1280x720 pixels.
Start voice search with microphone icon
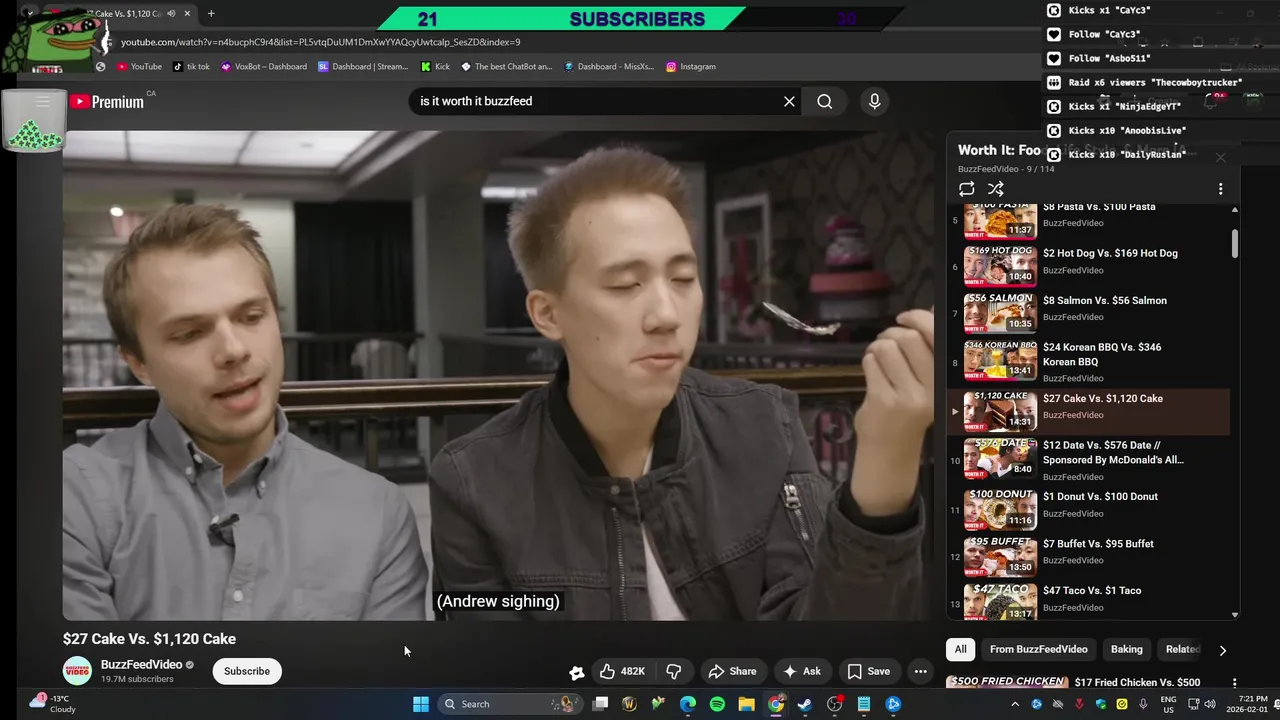(874, 101)
